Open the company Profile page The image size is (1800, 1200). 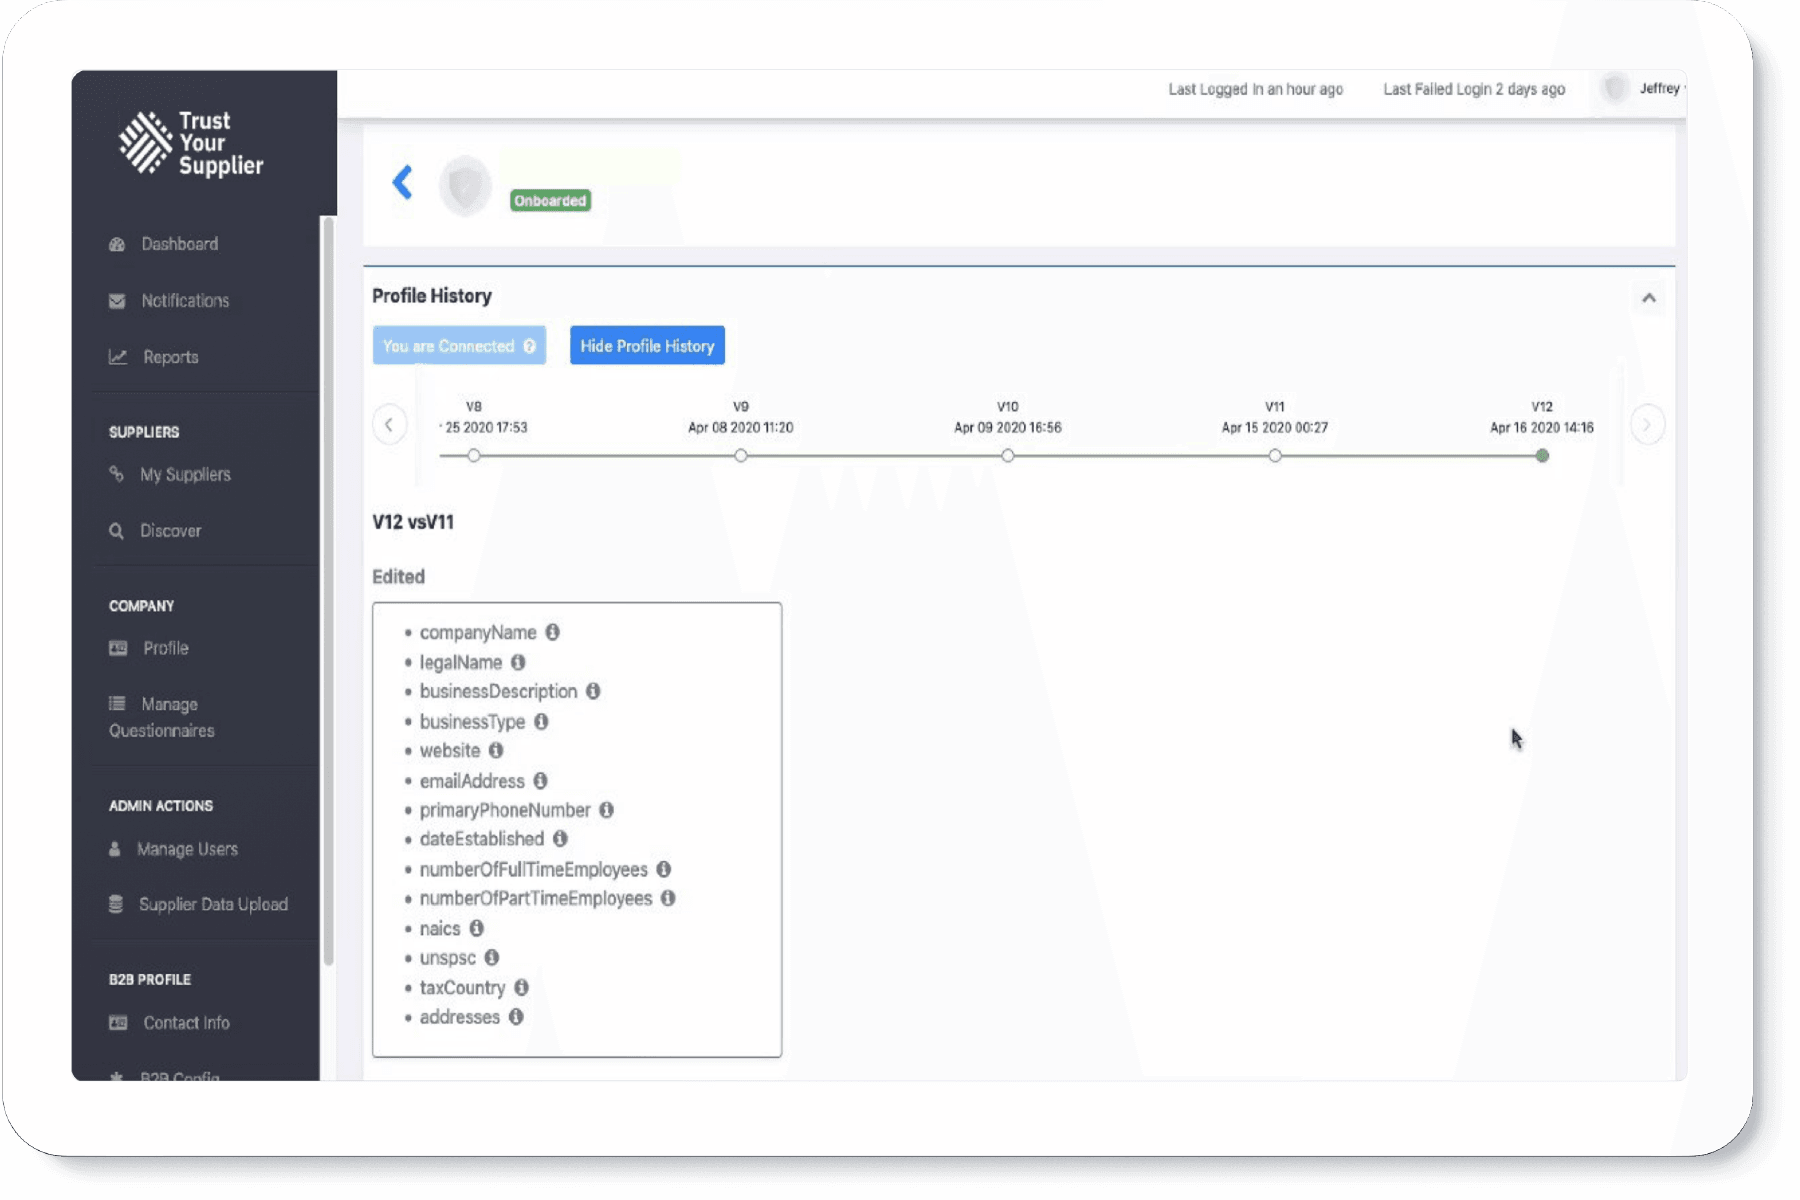[x=149, y=648]
